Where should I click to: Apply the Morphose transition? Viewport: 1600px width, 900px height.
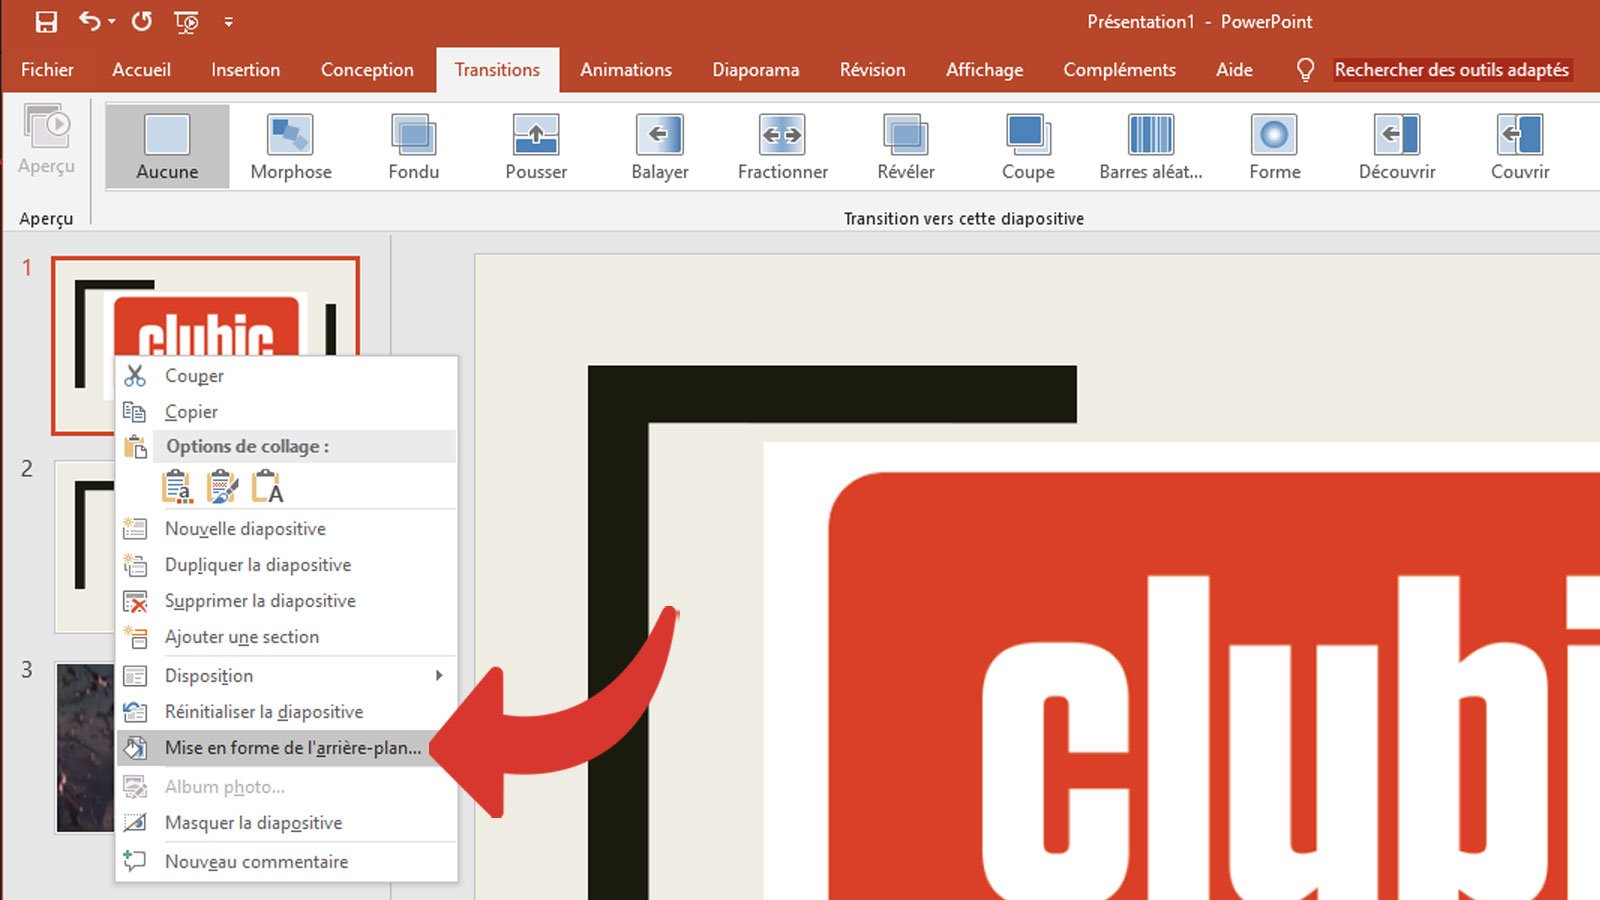pos(290,145)
